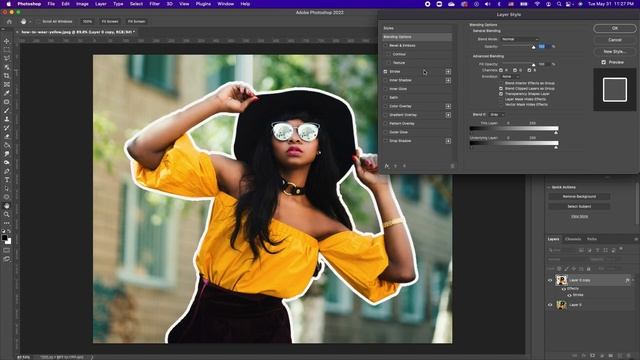This screenshot has width=640, height=360.
Task: Click the Layer 0 copy thumbnail
Action: coord(562,280)
